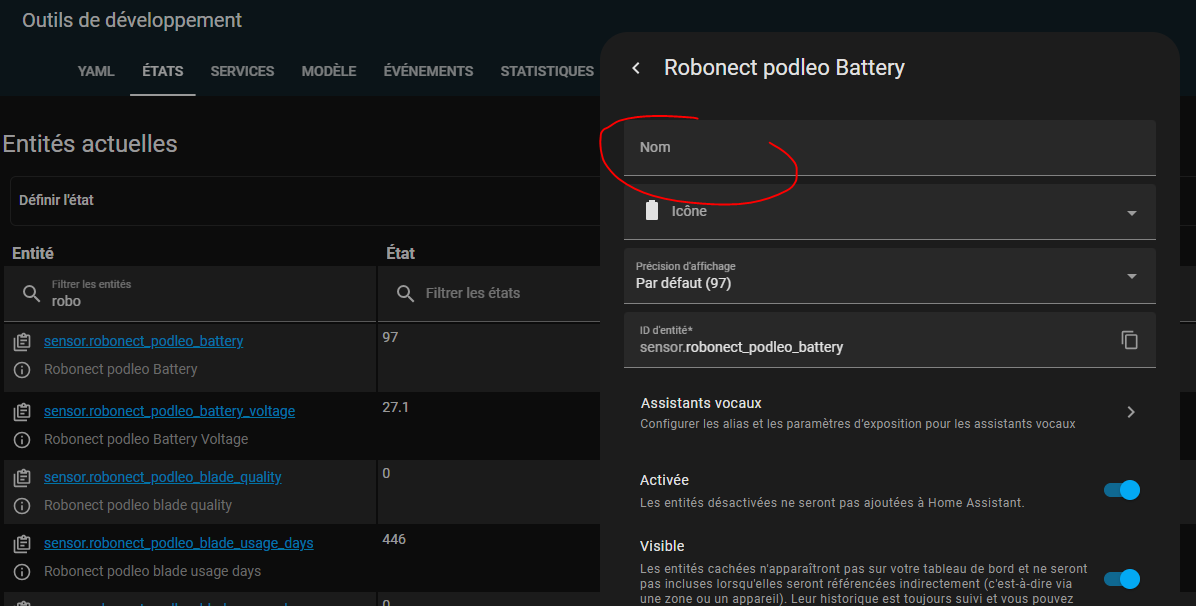Click the Nom input field
Viewport: 1196px width, 606px height.
point(889,148)
